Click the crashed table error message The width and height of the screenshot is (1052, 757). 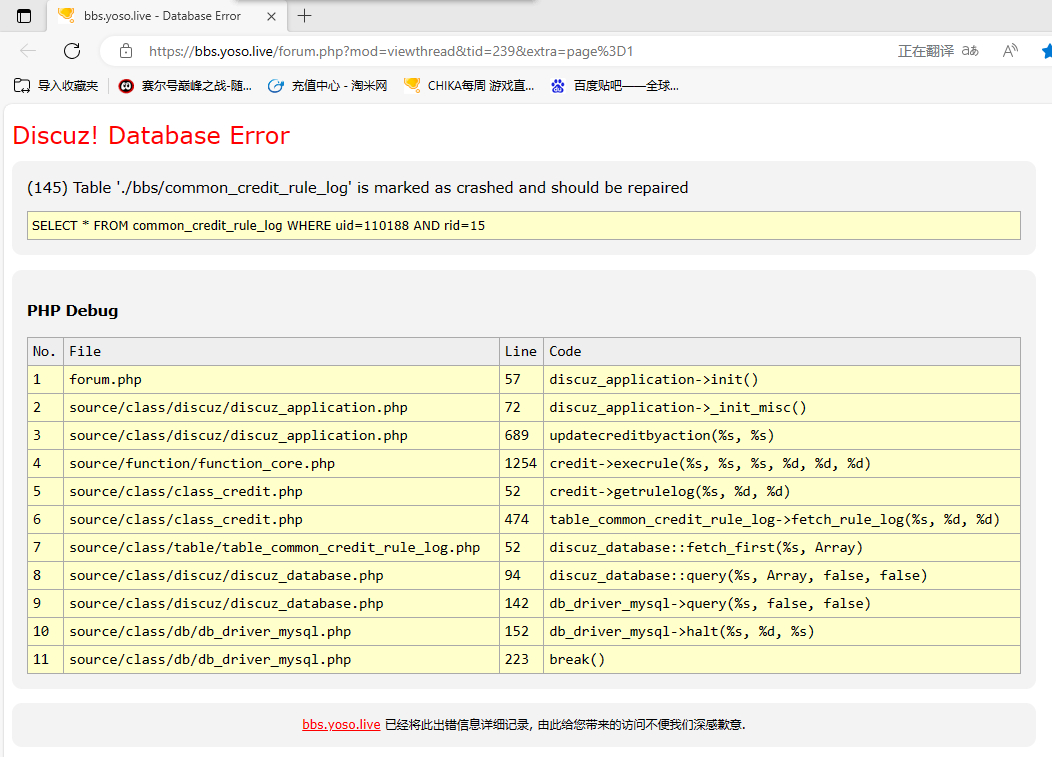(358, 188)
